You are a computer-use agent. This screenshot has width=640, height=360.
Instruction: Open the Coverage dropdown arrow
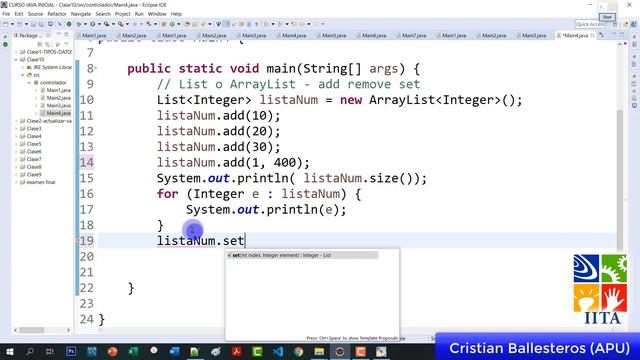tap(113, 24)
